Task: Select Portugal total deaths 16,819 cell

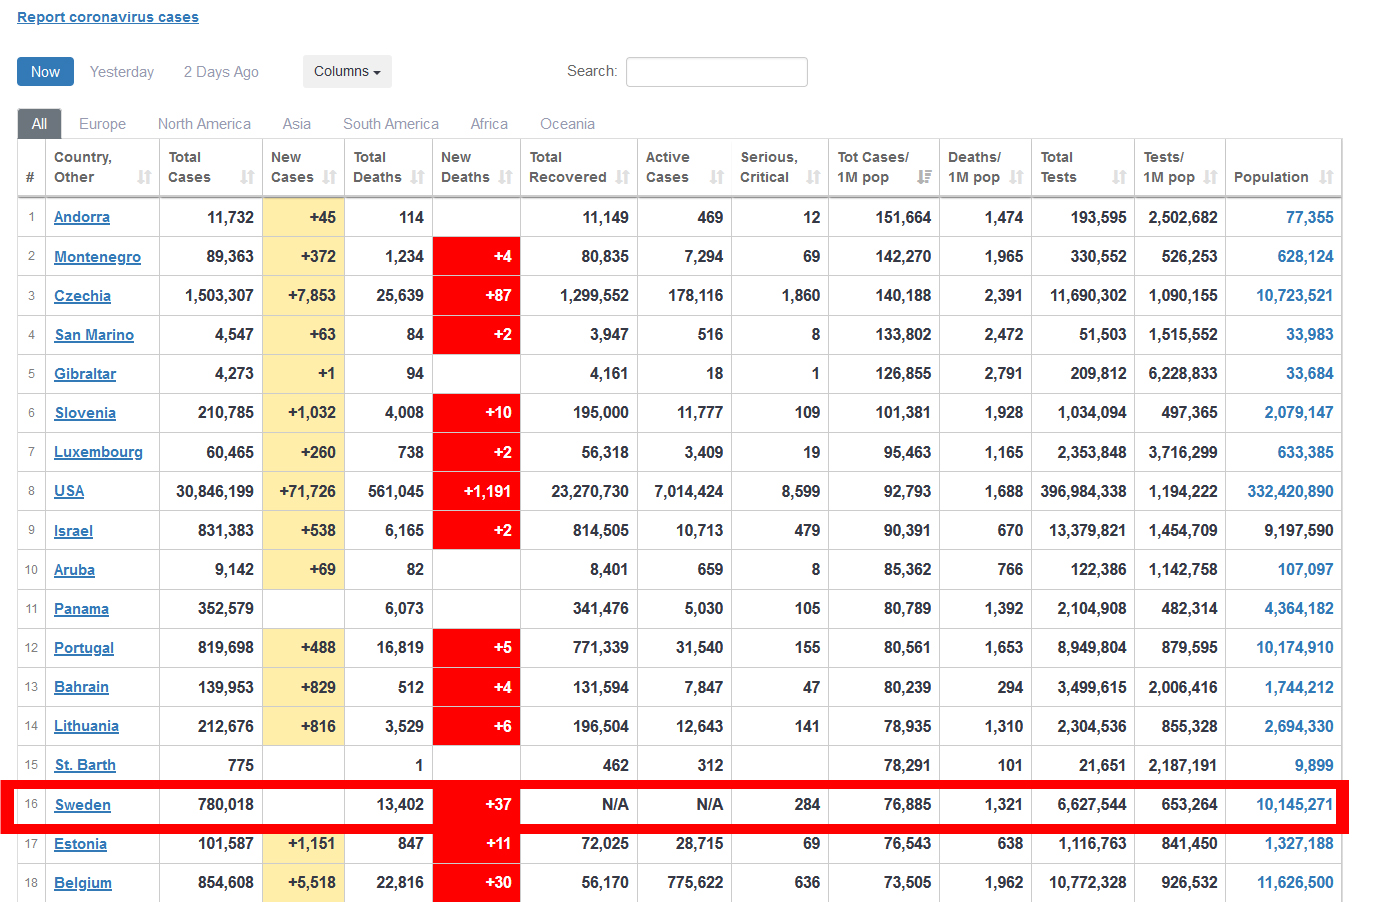Action: pos(388,647)
